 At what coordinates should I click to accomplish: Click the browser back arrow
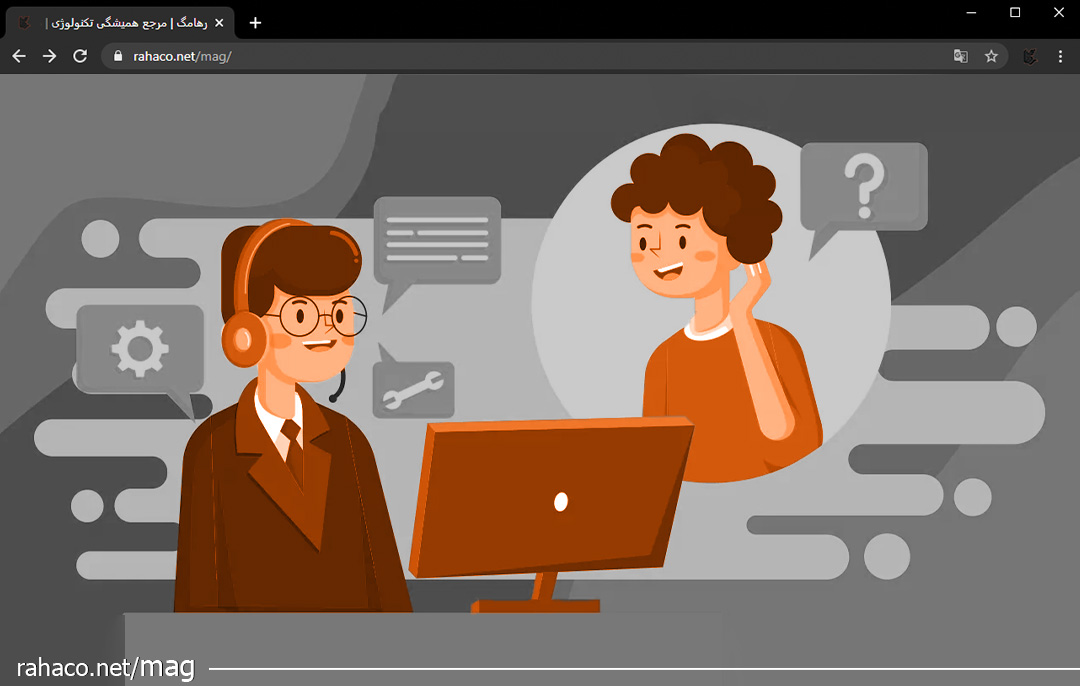coord(18,57)
